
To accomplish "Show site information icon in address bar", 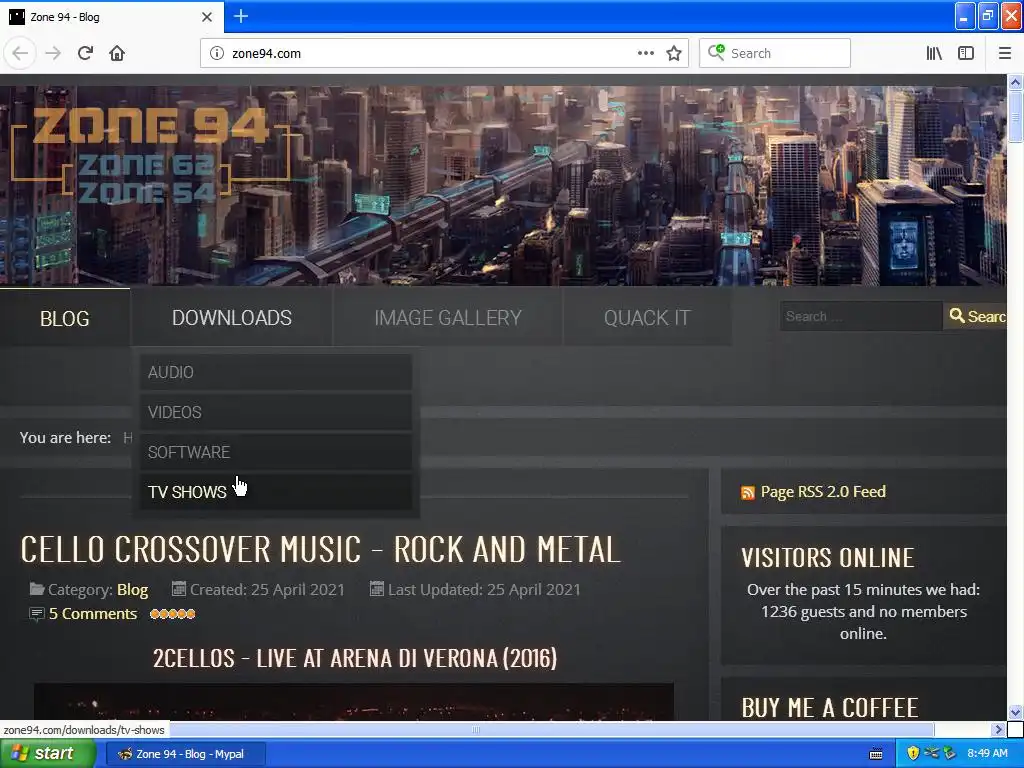I will click(x=217, y=54).
